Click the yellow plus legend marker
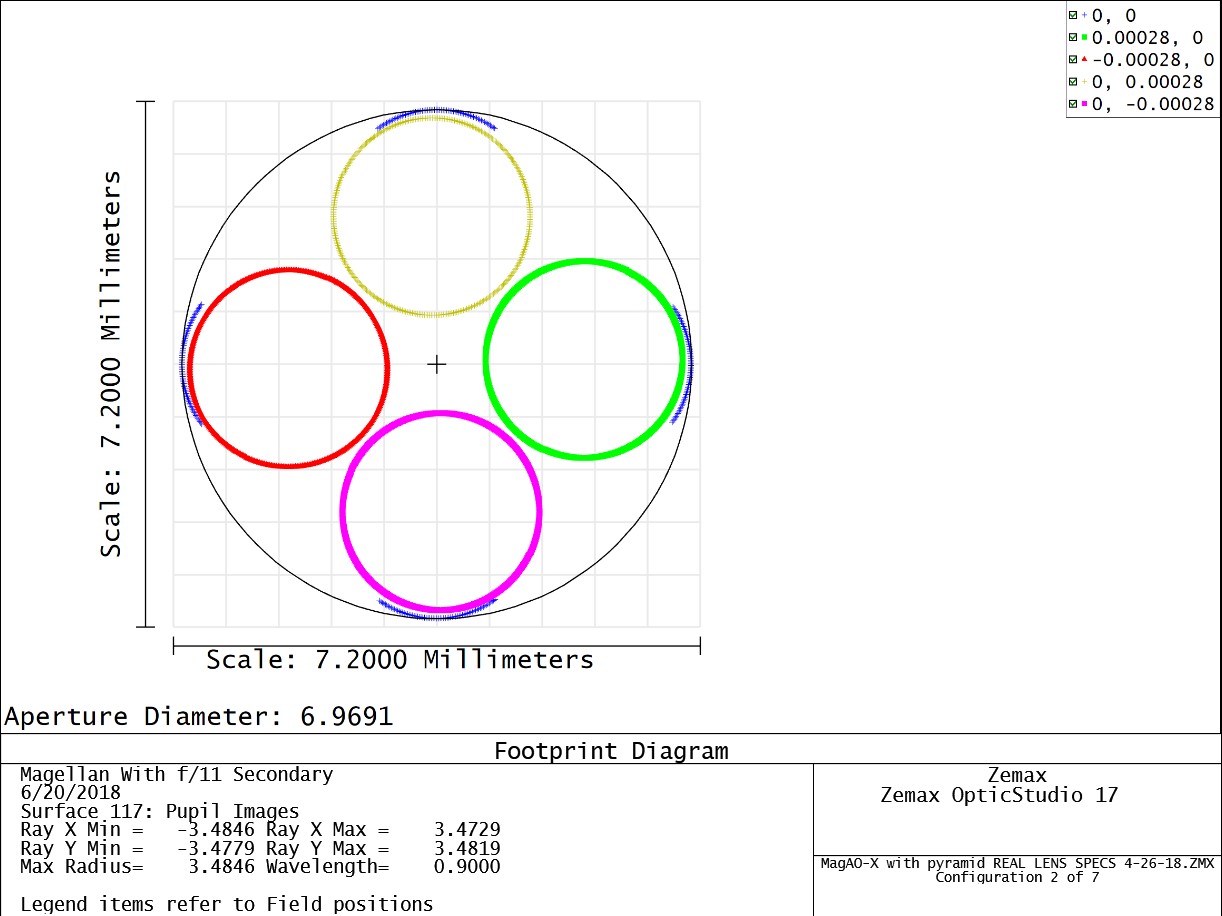This screenshot has width=1222, height=916. click(x=1084, y=82)
